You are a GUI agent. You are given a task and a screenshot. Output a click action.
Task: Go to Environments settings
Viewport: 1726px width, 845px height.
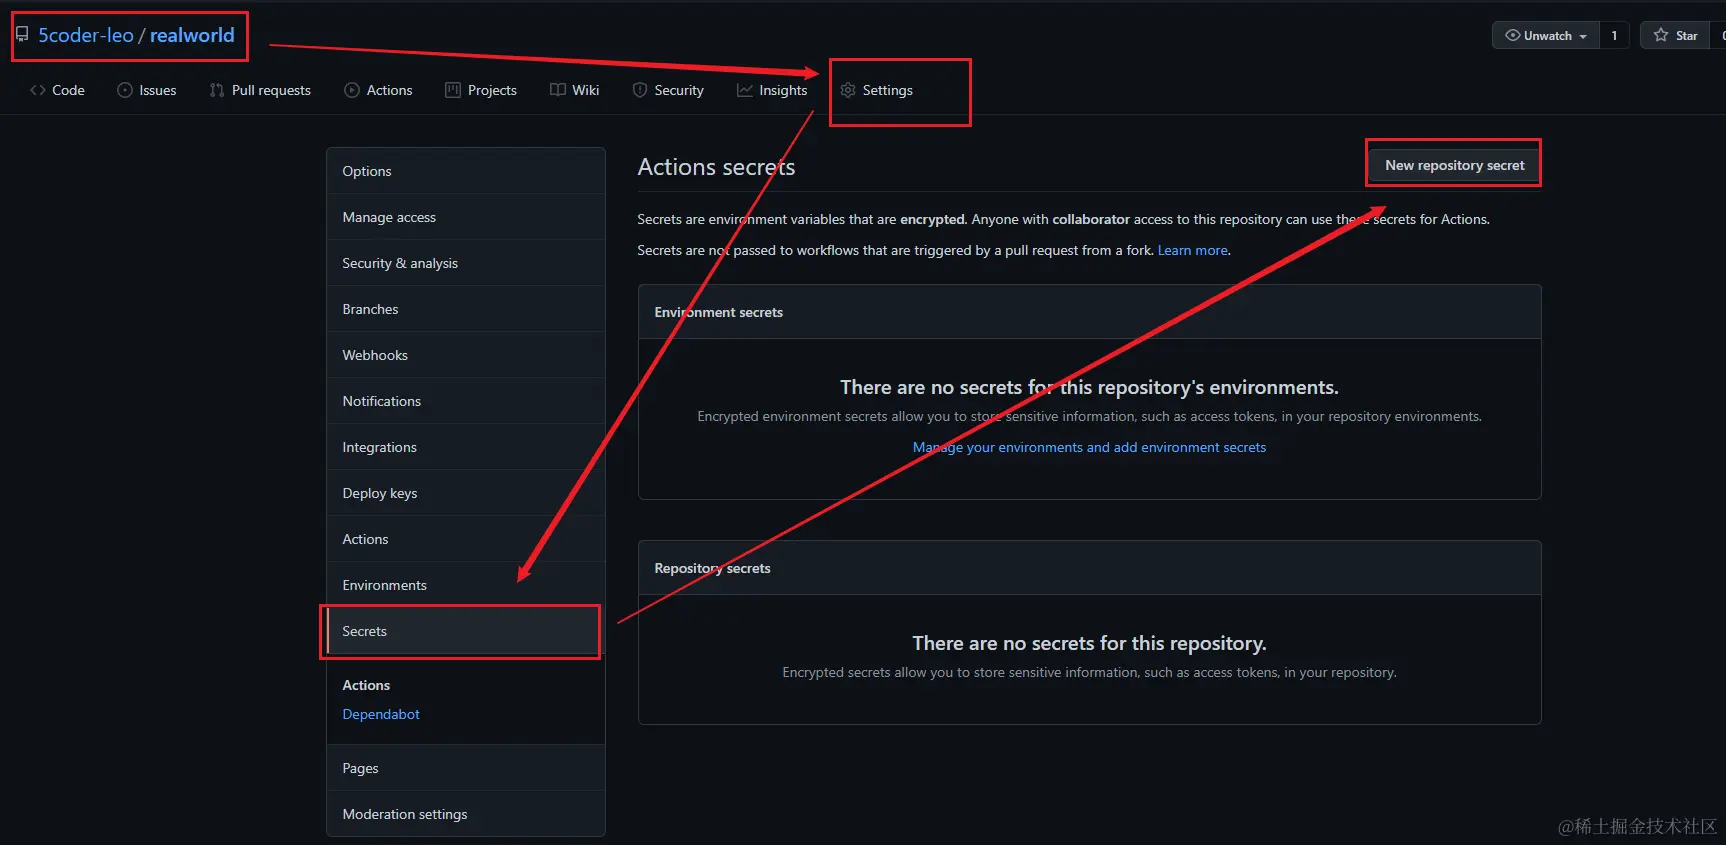click(x=466, y=585)
